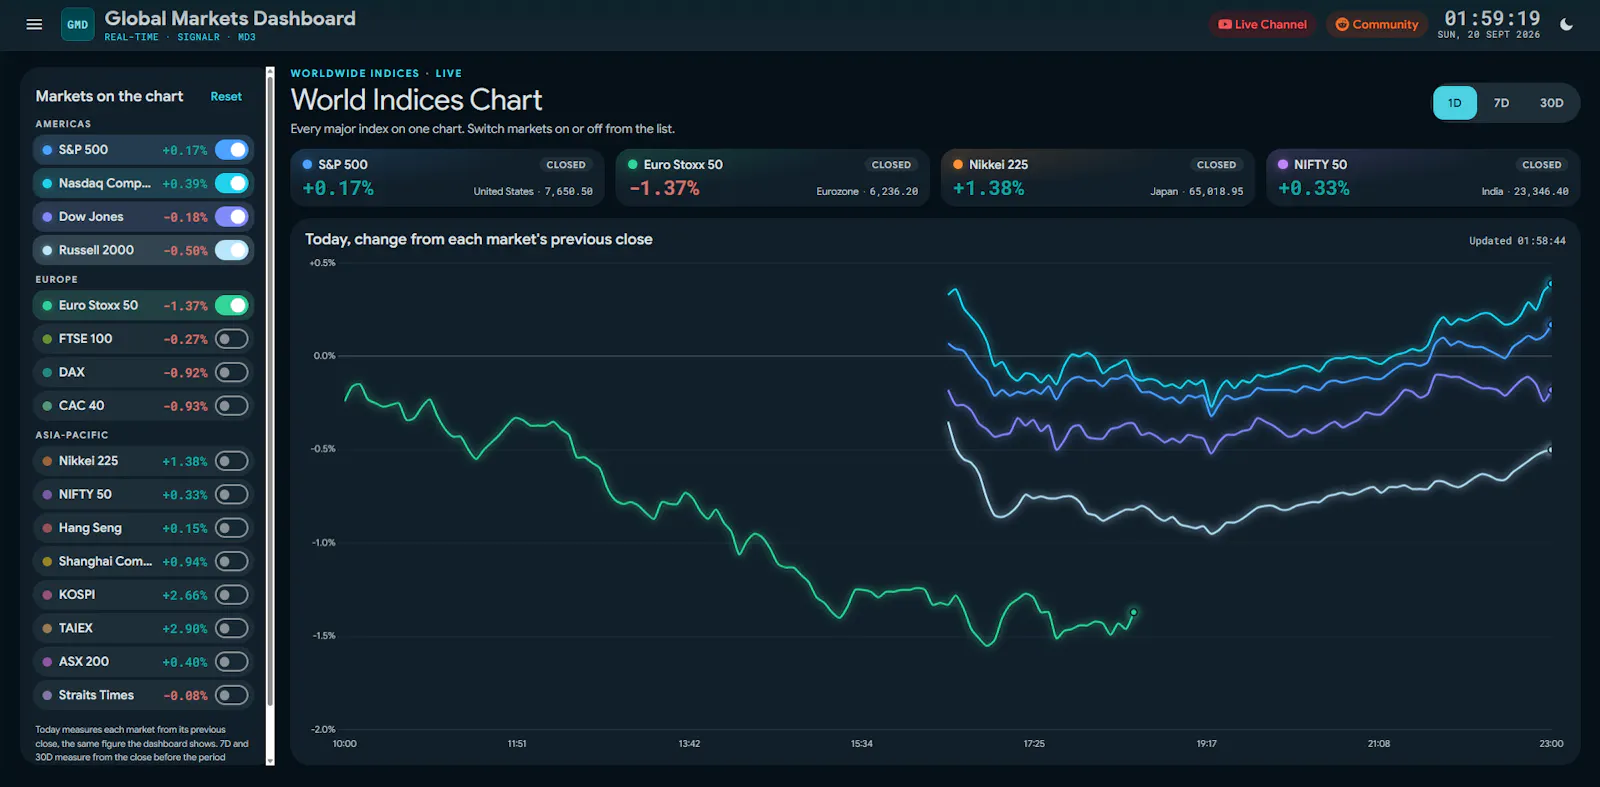Viewport: 1600px width, 787px height.
Task: Select the 30D range tab
Action: [x=1551, y=103]
